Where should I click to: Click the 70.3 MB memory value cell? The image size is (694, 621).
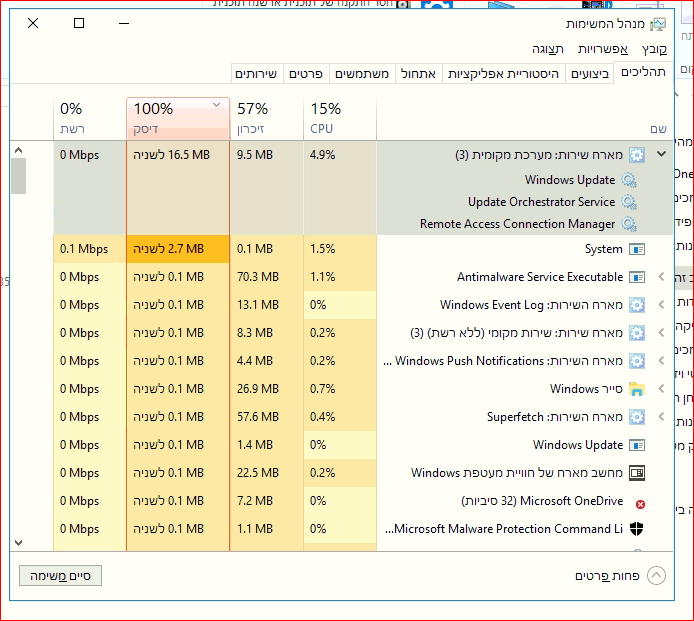pyautogui.click(x=266, y=277)
